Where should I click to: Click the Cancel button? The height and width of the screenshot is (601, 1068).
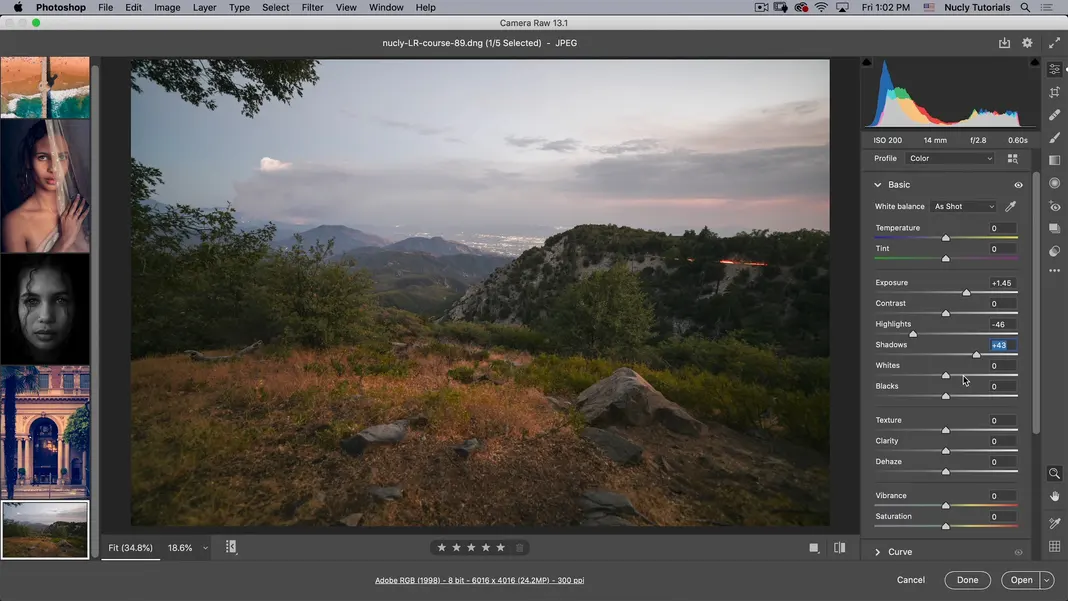[x=911, y=580]
